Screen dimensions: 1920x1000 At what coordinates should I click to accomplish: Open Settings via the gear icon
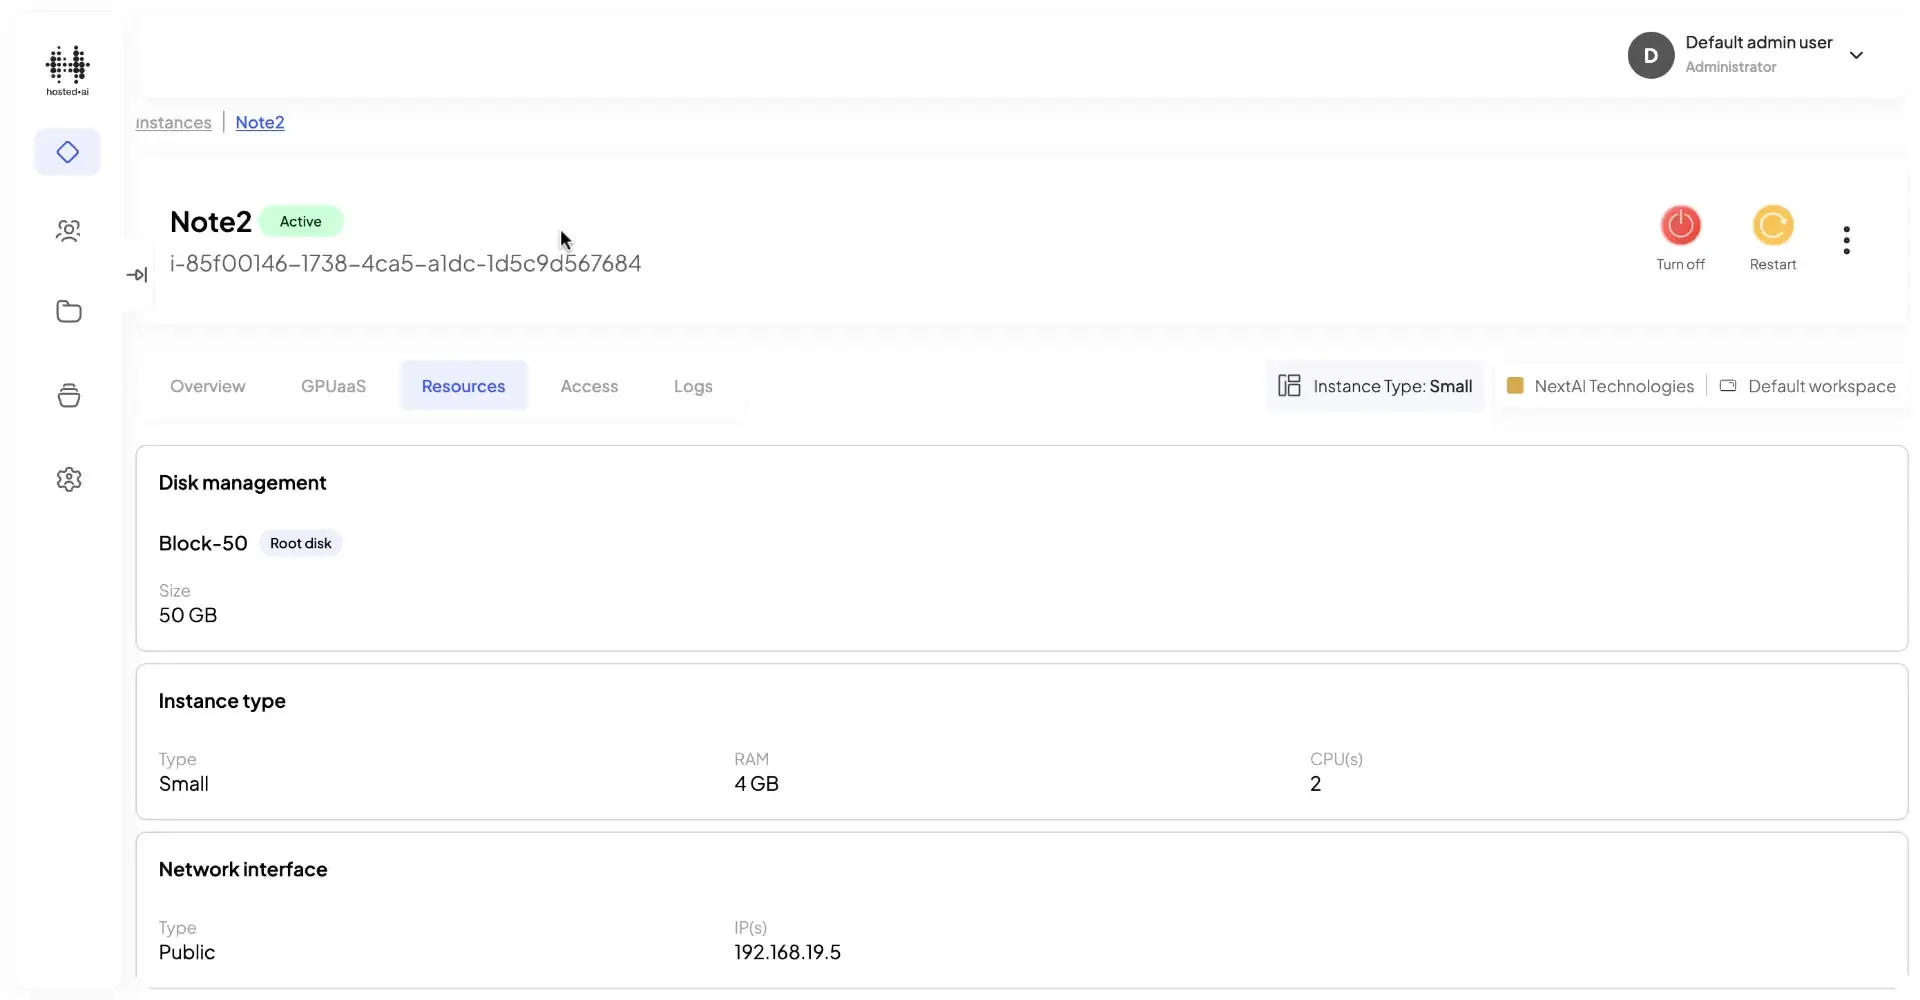point(69,479)
